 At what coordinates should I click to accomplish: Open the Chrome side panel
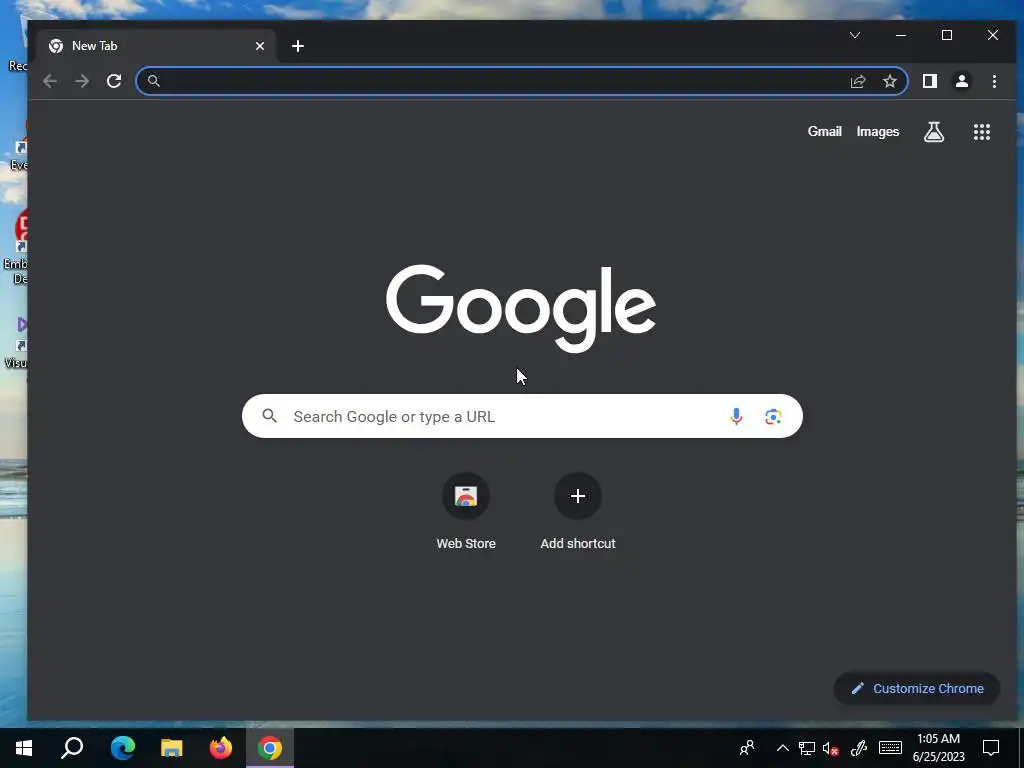[929, 81]
